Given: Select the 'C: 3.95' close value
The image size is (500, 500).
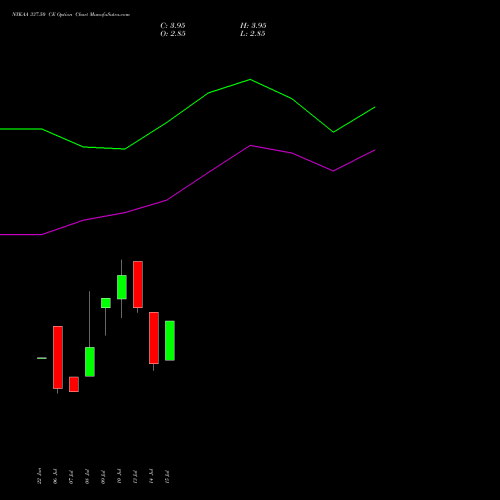Looking at the screenshot, I should [173, 26].
